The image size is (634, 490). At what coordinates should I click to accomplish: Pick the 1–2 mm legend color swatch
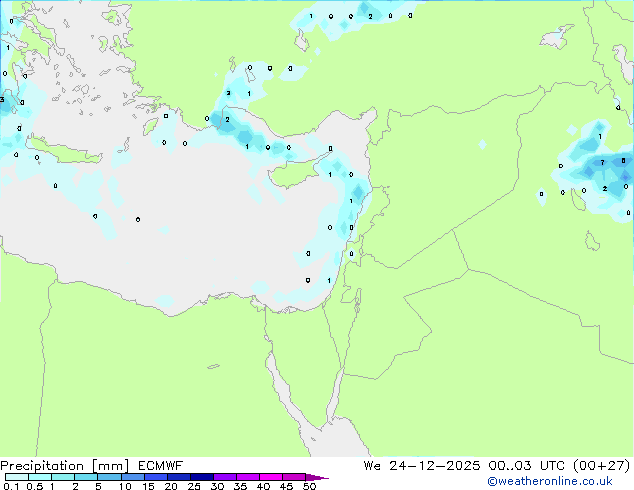[x=63, y=477]
